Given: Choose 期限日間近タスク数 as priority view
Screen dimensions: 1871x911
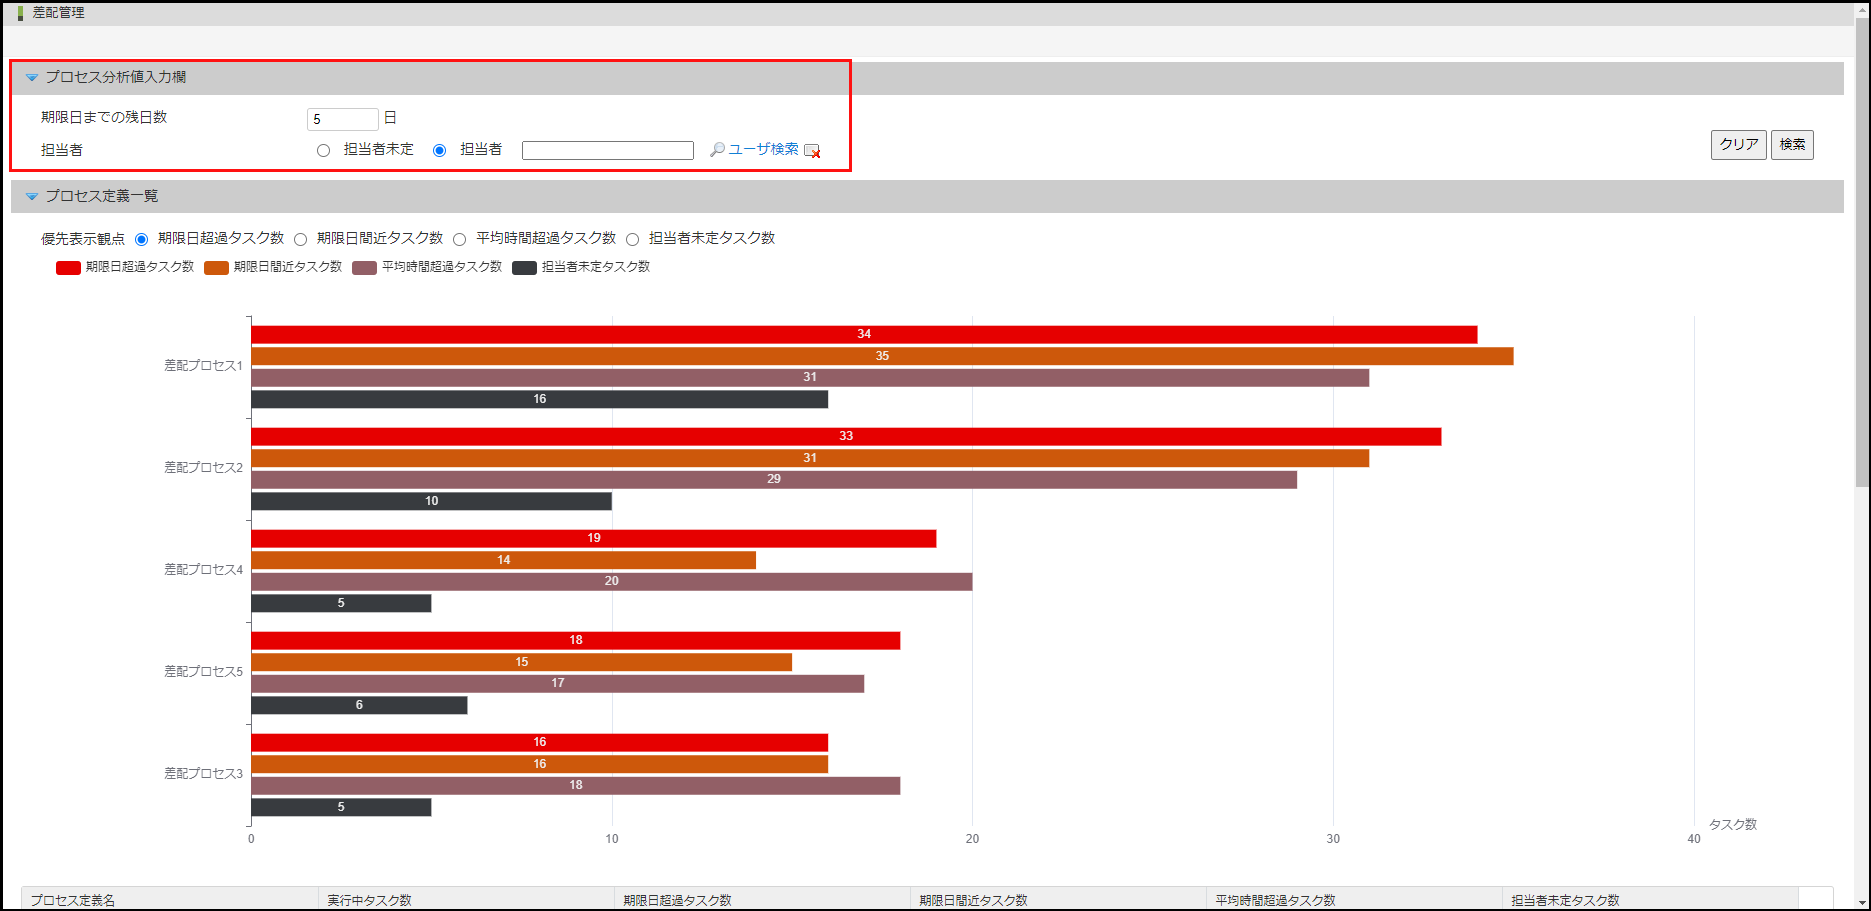Looking at the screenshot, I should point(300,239).
